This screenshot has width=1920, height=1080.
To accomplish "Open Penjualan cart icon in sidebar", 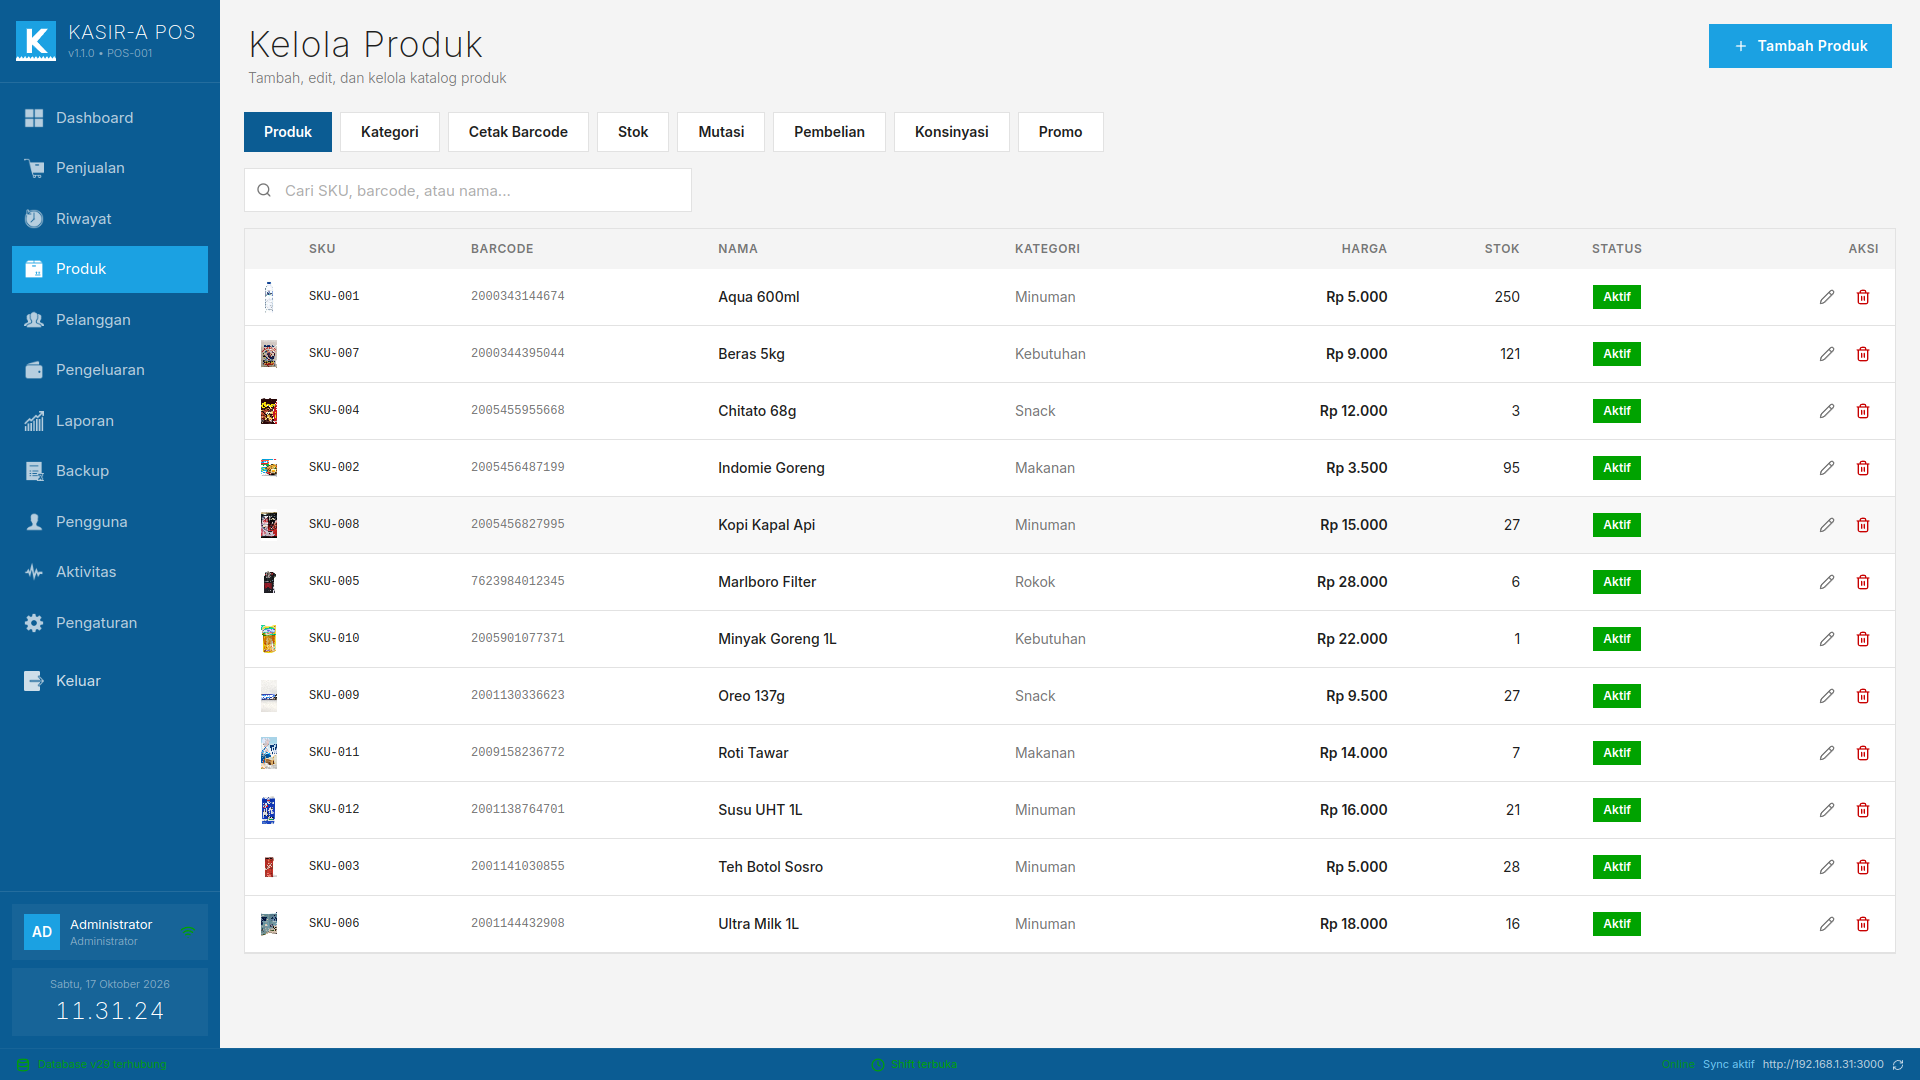I will pyautogui.click(x=34, y=168).
